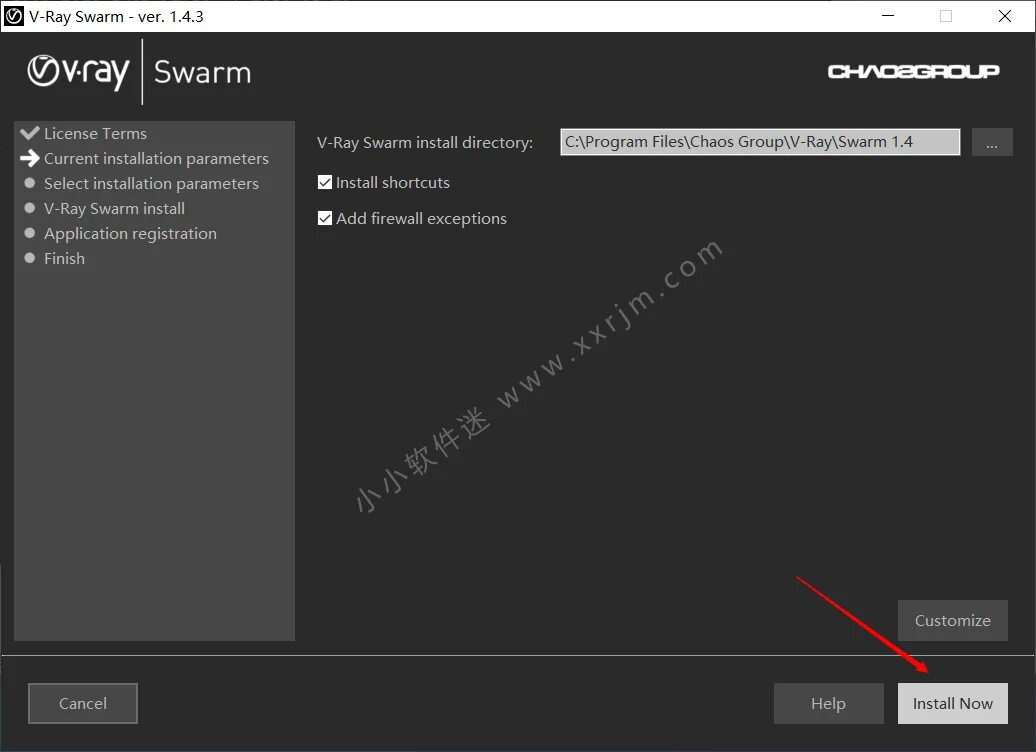Image resolution: width=1036 pixels, height=752 pixels.
Task: Click the Chaos Group logo
Action: (913, 71)
